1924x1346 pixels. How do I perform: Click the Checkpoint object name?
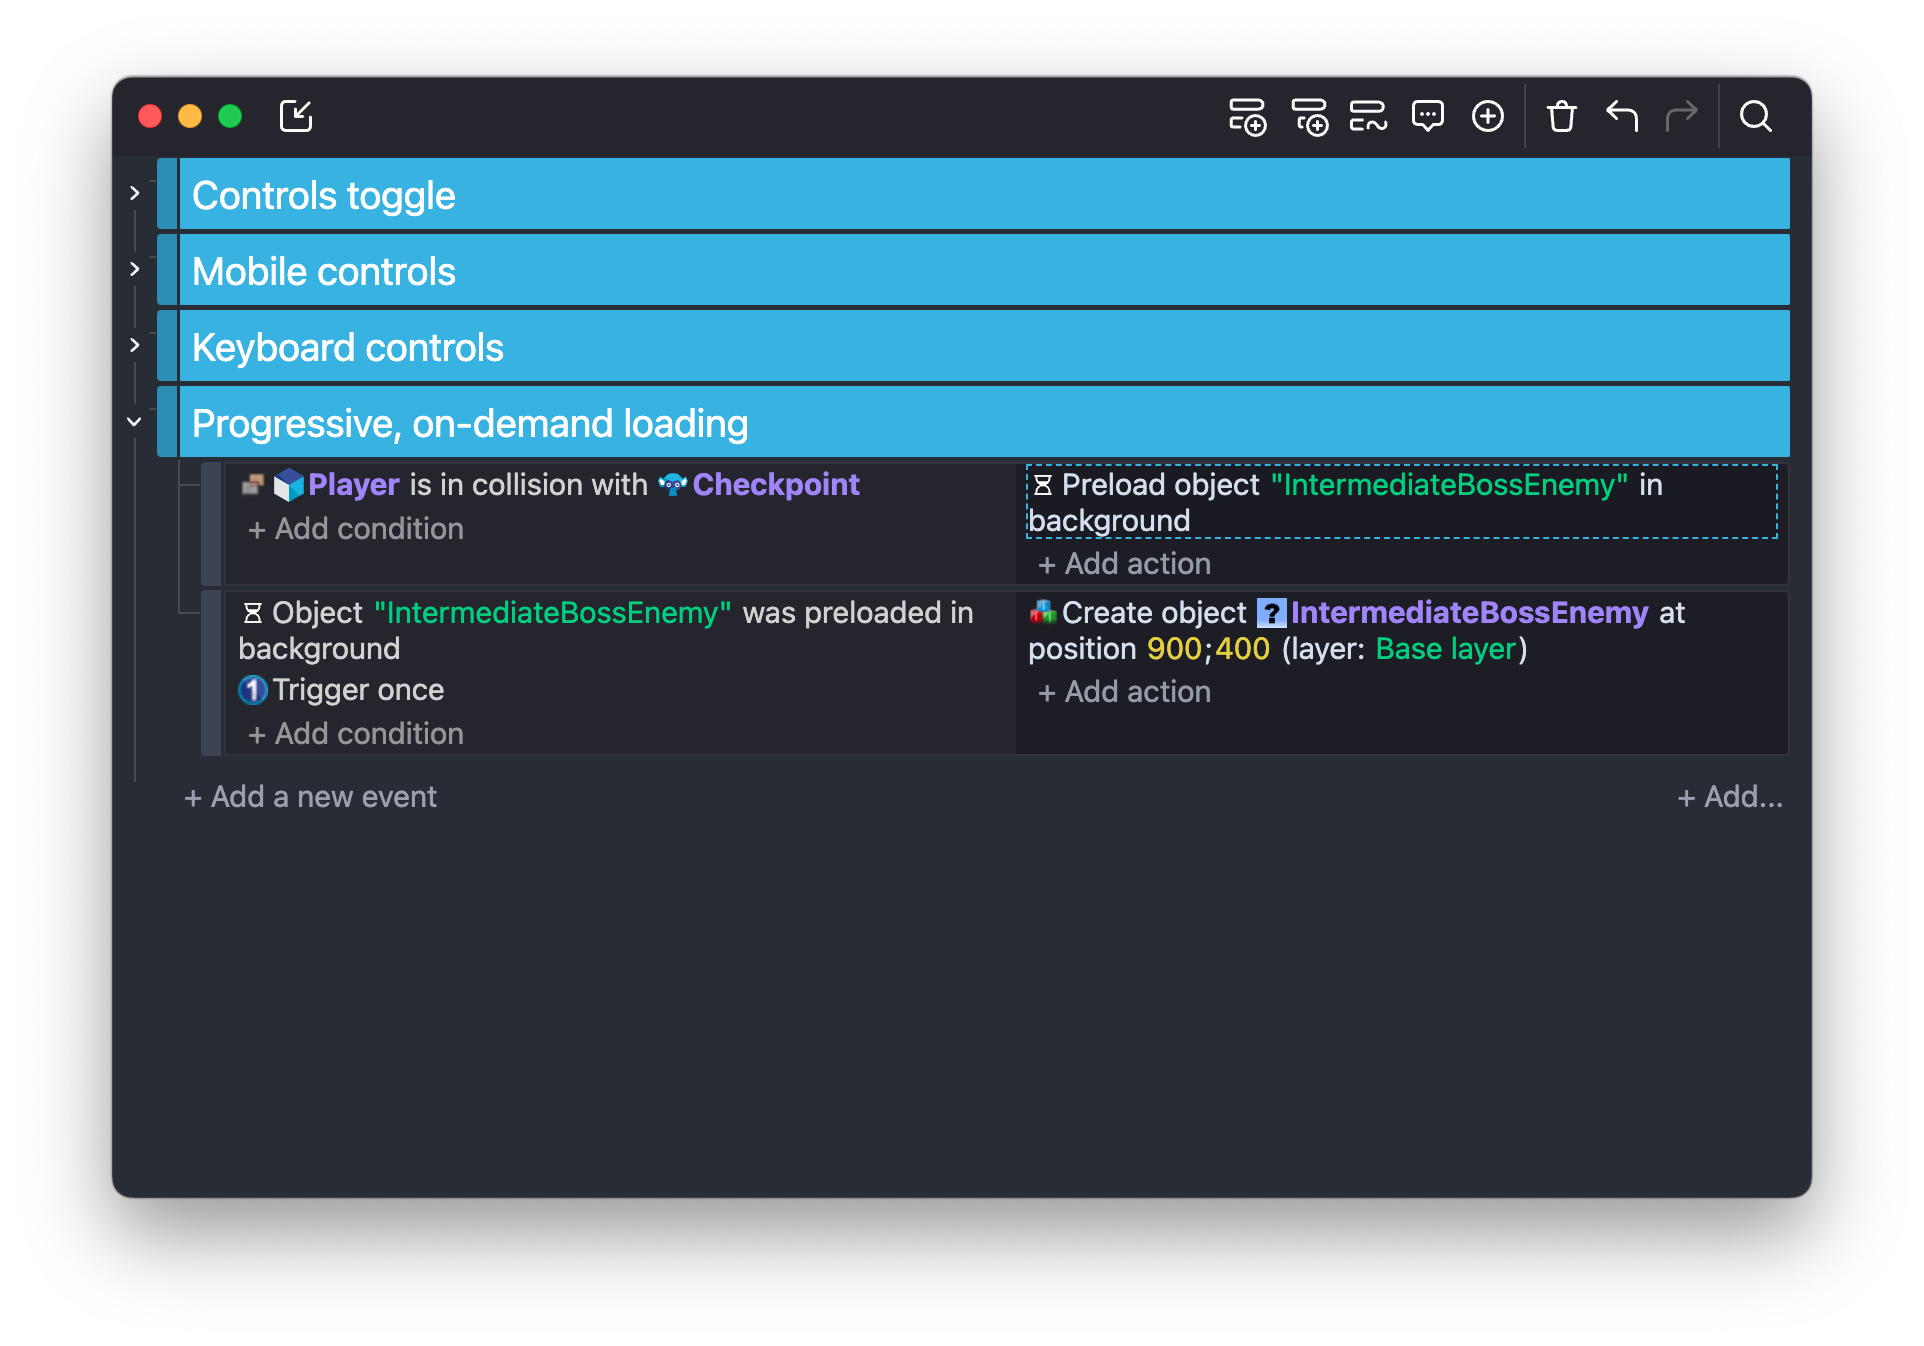pos(776,485)
